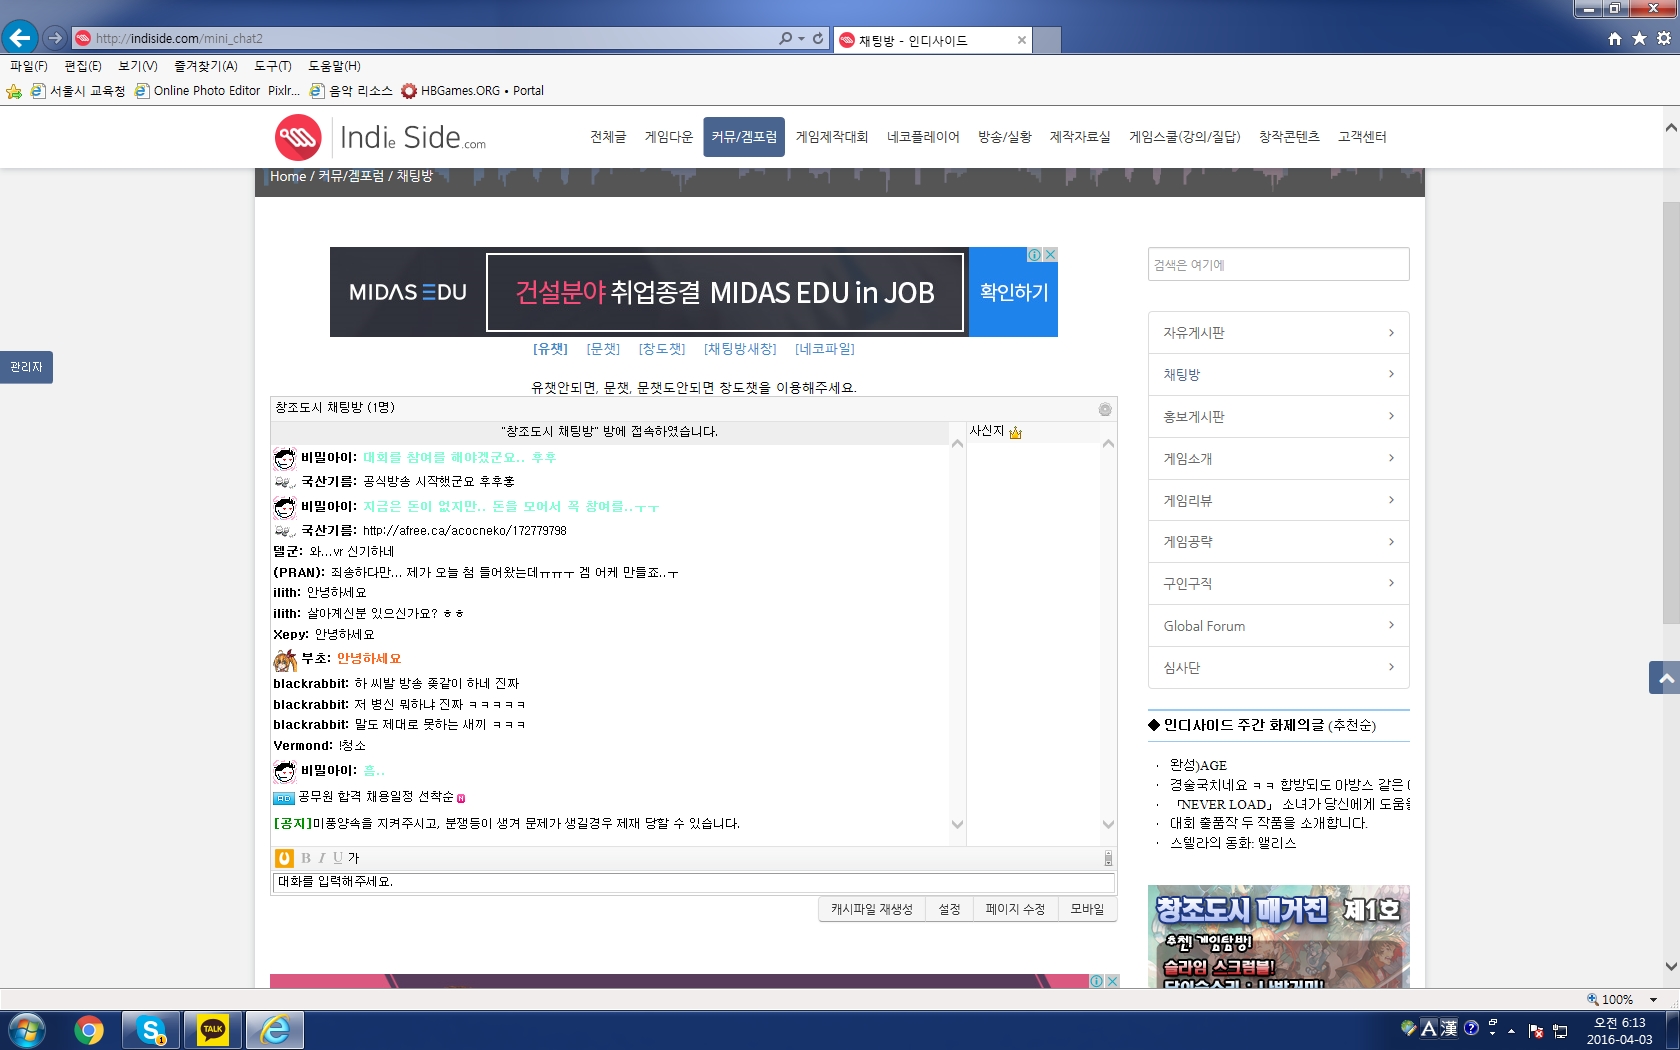Screen dimensions: 1680x1050
Task: Click Internet Explorer taskbar icon
Action: click(x=275, y=1030)
